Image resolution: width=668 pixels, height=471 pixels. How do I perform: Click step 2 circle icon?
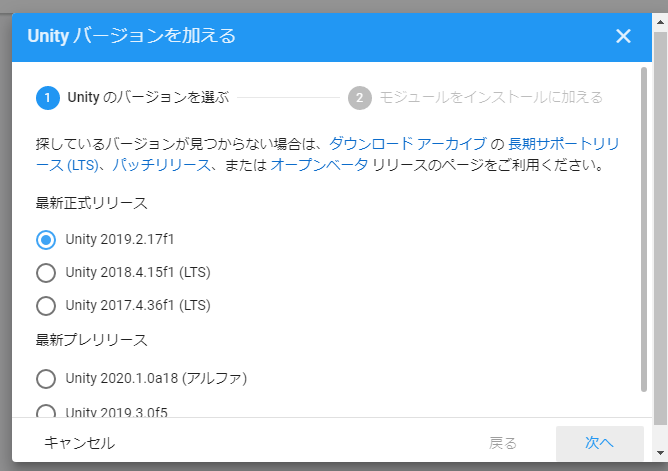tap(360, 98)
